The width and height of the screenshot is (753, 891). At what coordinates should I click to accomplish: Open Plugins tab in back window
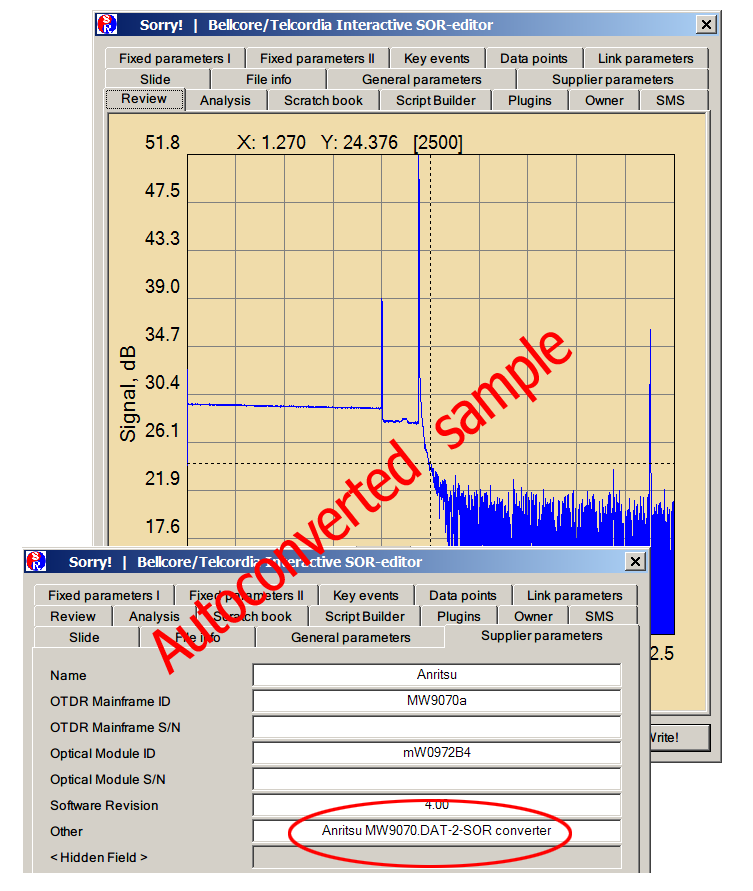530,101
